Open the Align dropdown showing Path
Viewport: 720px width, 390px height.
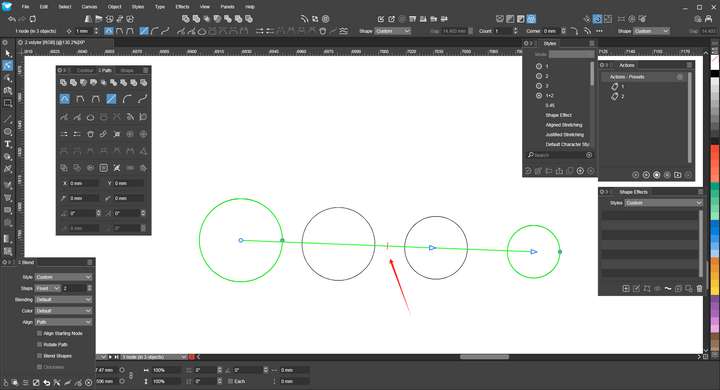tap(63, 322)
